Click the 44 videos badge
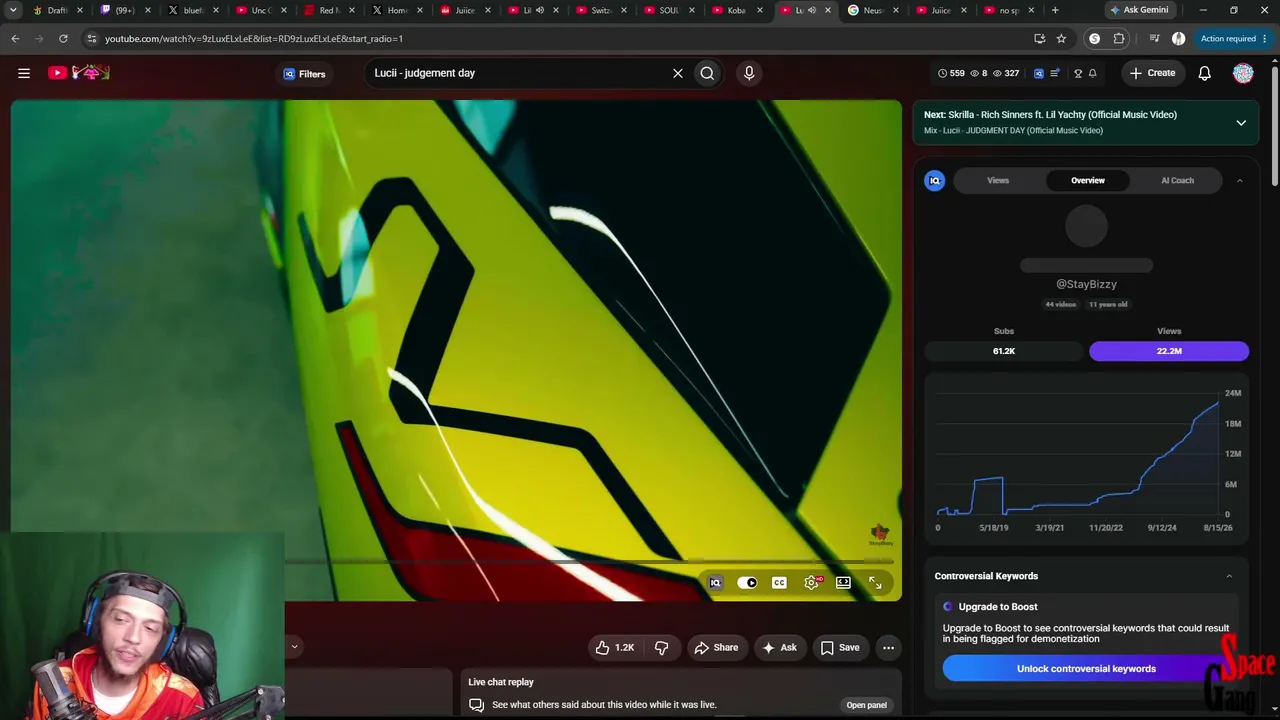The height and width of the screenshot is (720, 1280). (x=1060, y=304)
